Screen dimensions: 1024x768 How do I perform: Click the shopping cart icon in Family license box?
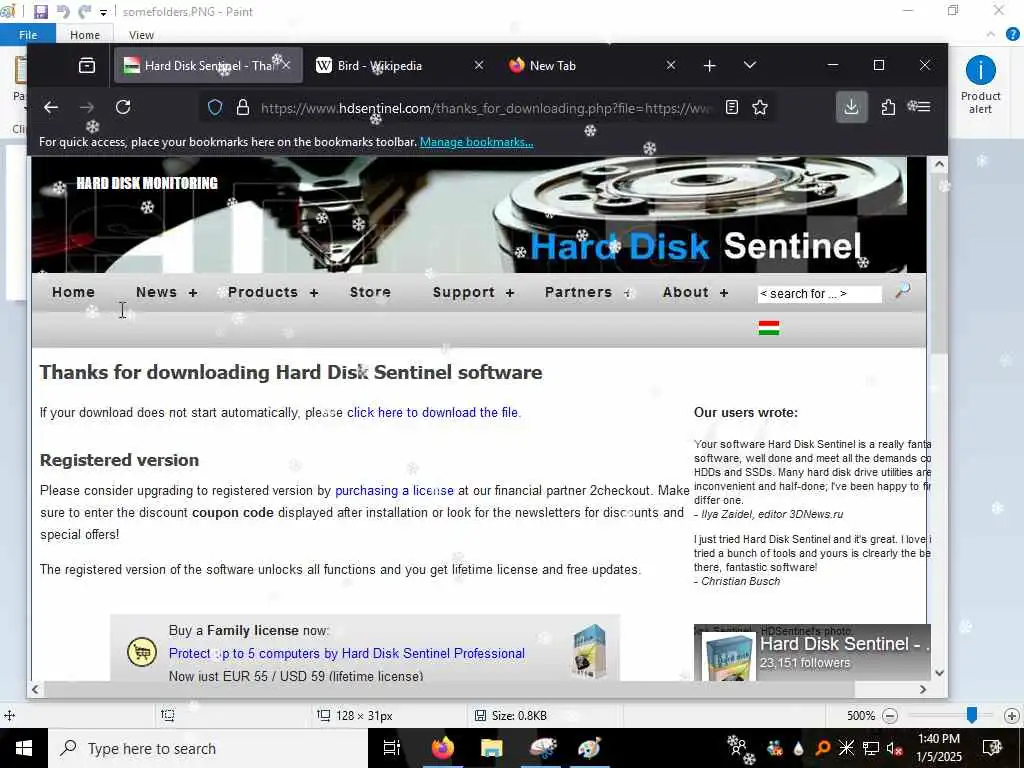coord(142,652)
